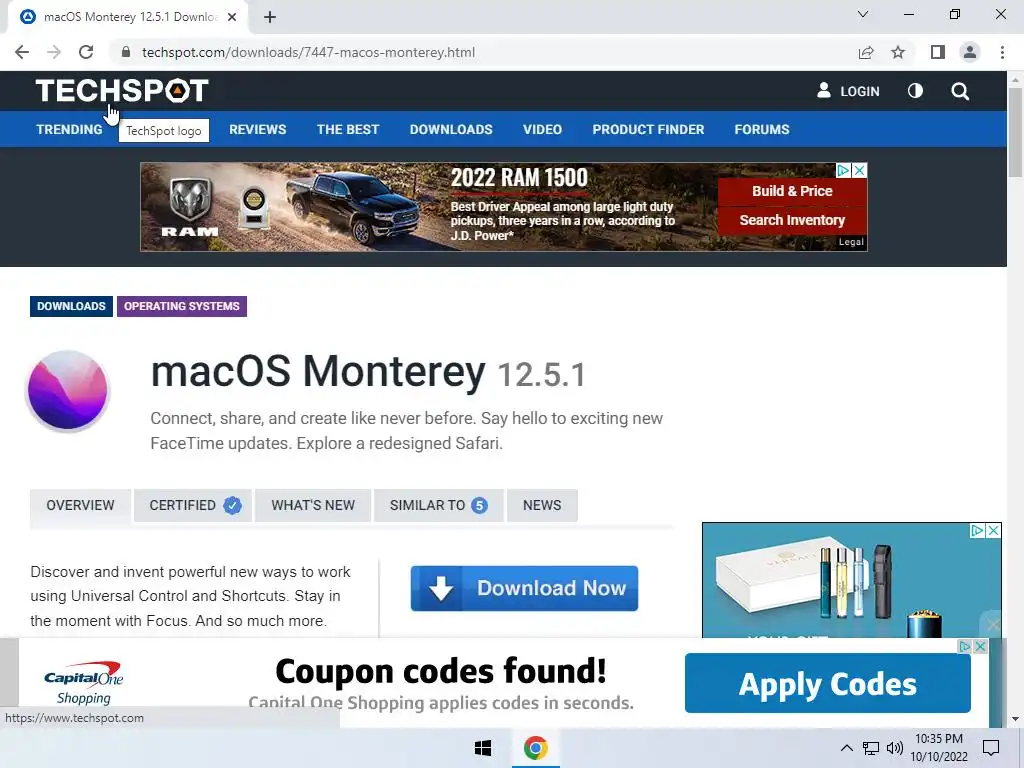Click the Capital One Shopping logo
The height and width of the screenshot is (768, 1024).
[84, 683]
